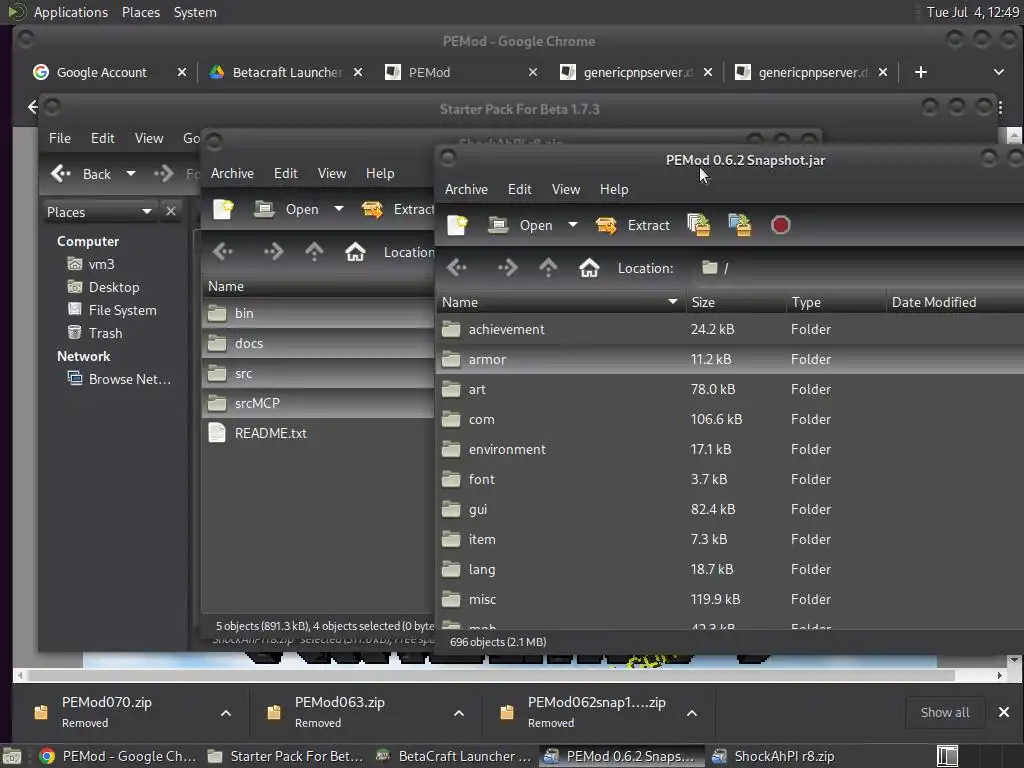Open Desktop in file manager sidebar
The width and height of the screenshot is (1024, 768).
click(x=104, y=287)
